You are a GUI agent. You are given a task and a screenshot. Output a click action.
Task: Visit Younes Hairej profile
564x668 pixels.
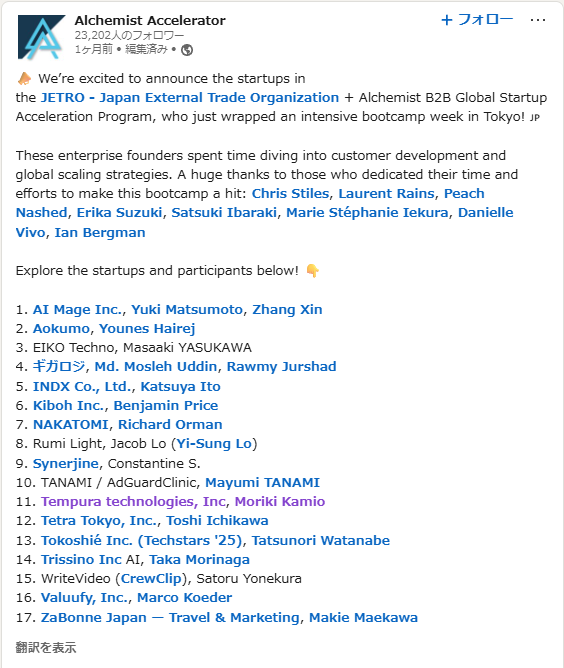pyautogui.click(x=147, y=328)
